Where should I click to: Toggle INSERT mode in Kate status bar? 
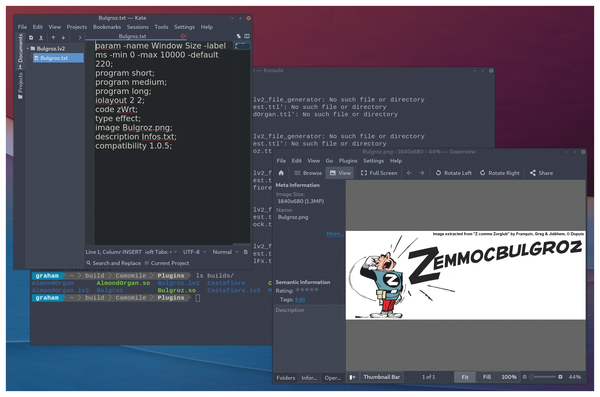point(132,252)
